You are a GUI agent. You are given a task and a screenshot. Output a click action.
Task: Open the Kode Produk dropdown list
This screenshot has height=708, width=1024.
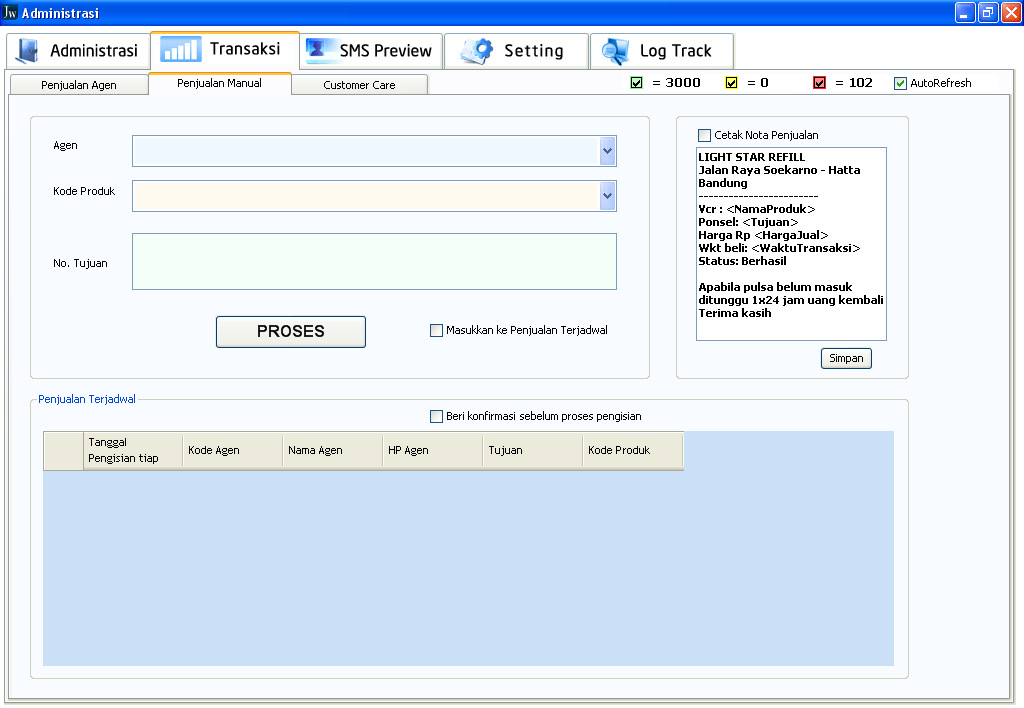(x=607, y=196)
